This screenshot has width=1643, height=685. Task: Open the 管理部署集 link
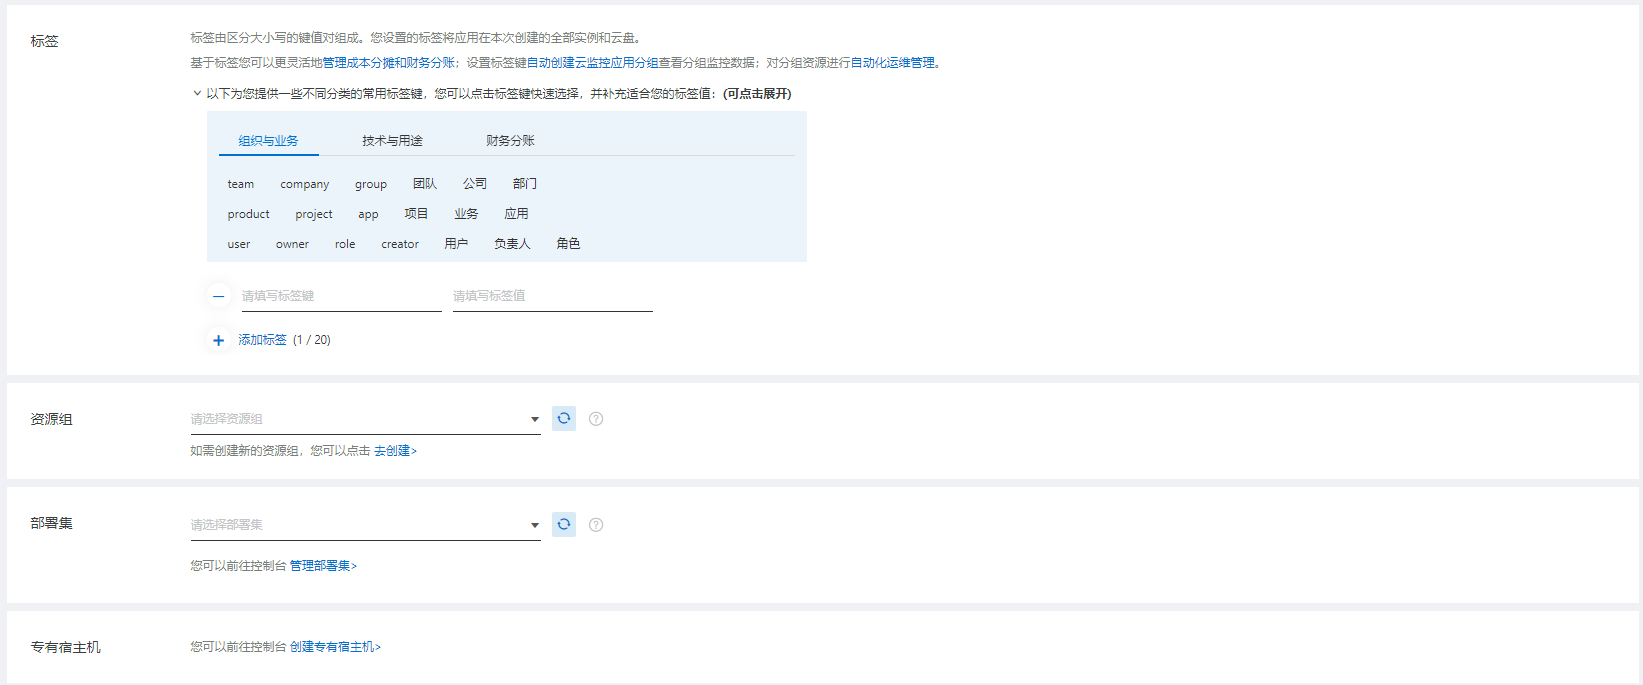point(323,566)
